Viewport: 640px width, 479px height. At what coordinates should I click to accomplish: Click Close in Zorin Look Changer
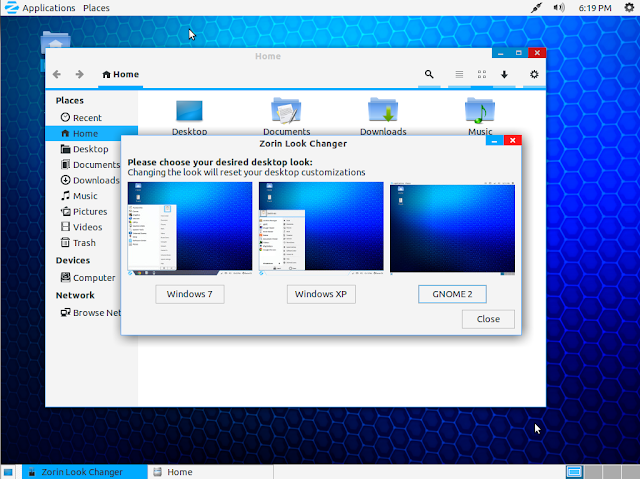(x=488, y=319)
